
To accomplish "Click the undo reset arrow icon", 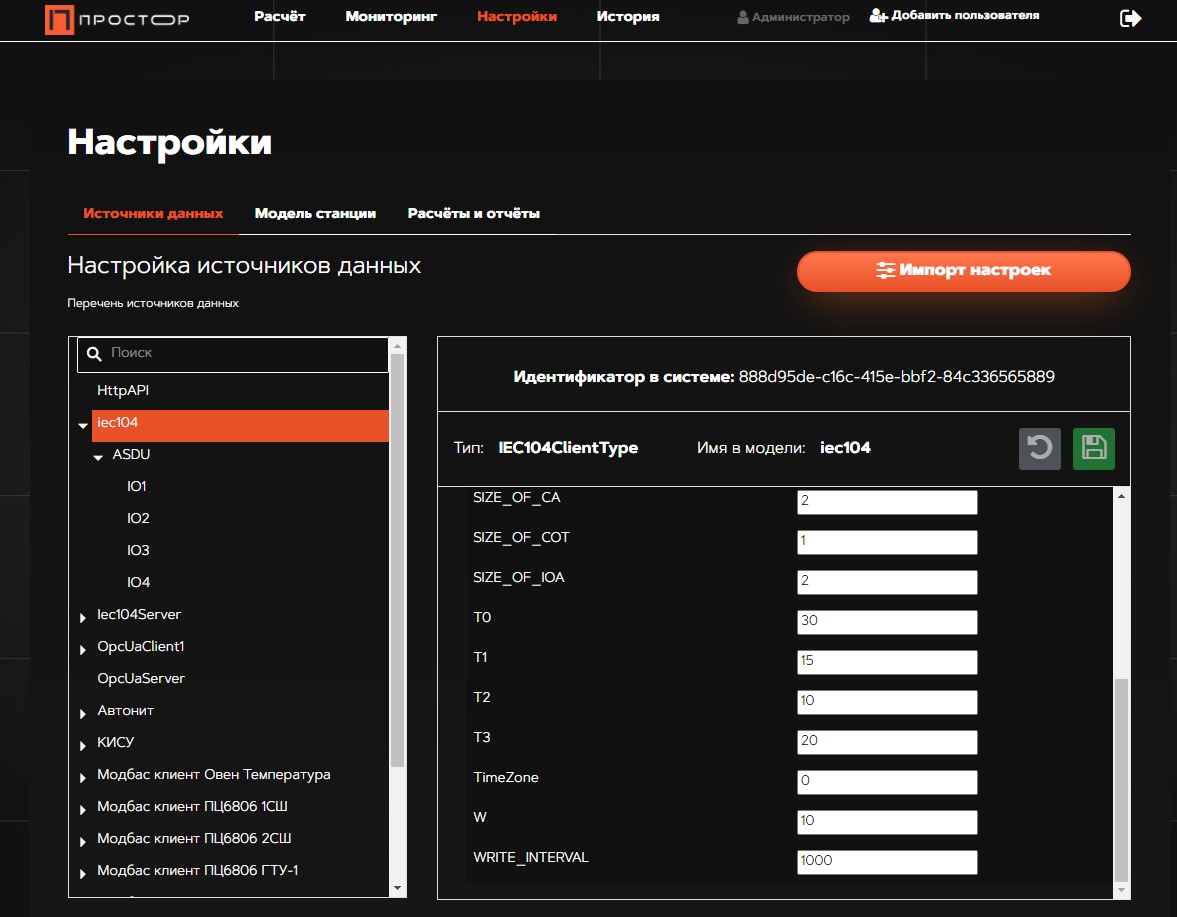I will [x=1039, y=449].
